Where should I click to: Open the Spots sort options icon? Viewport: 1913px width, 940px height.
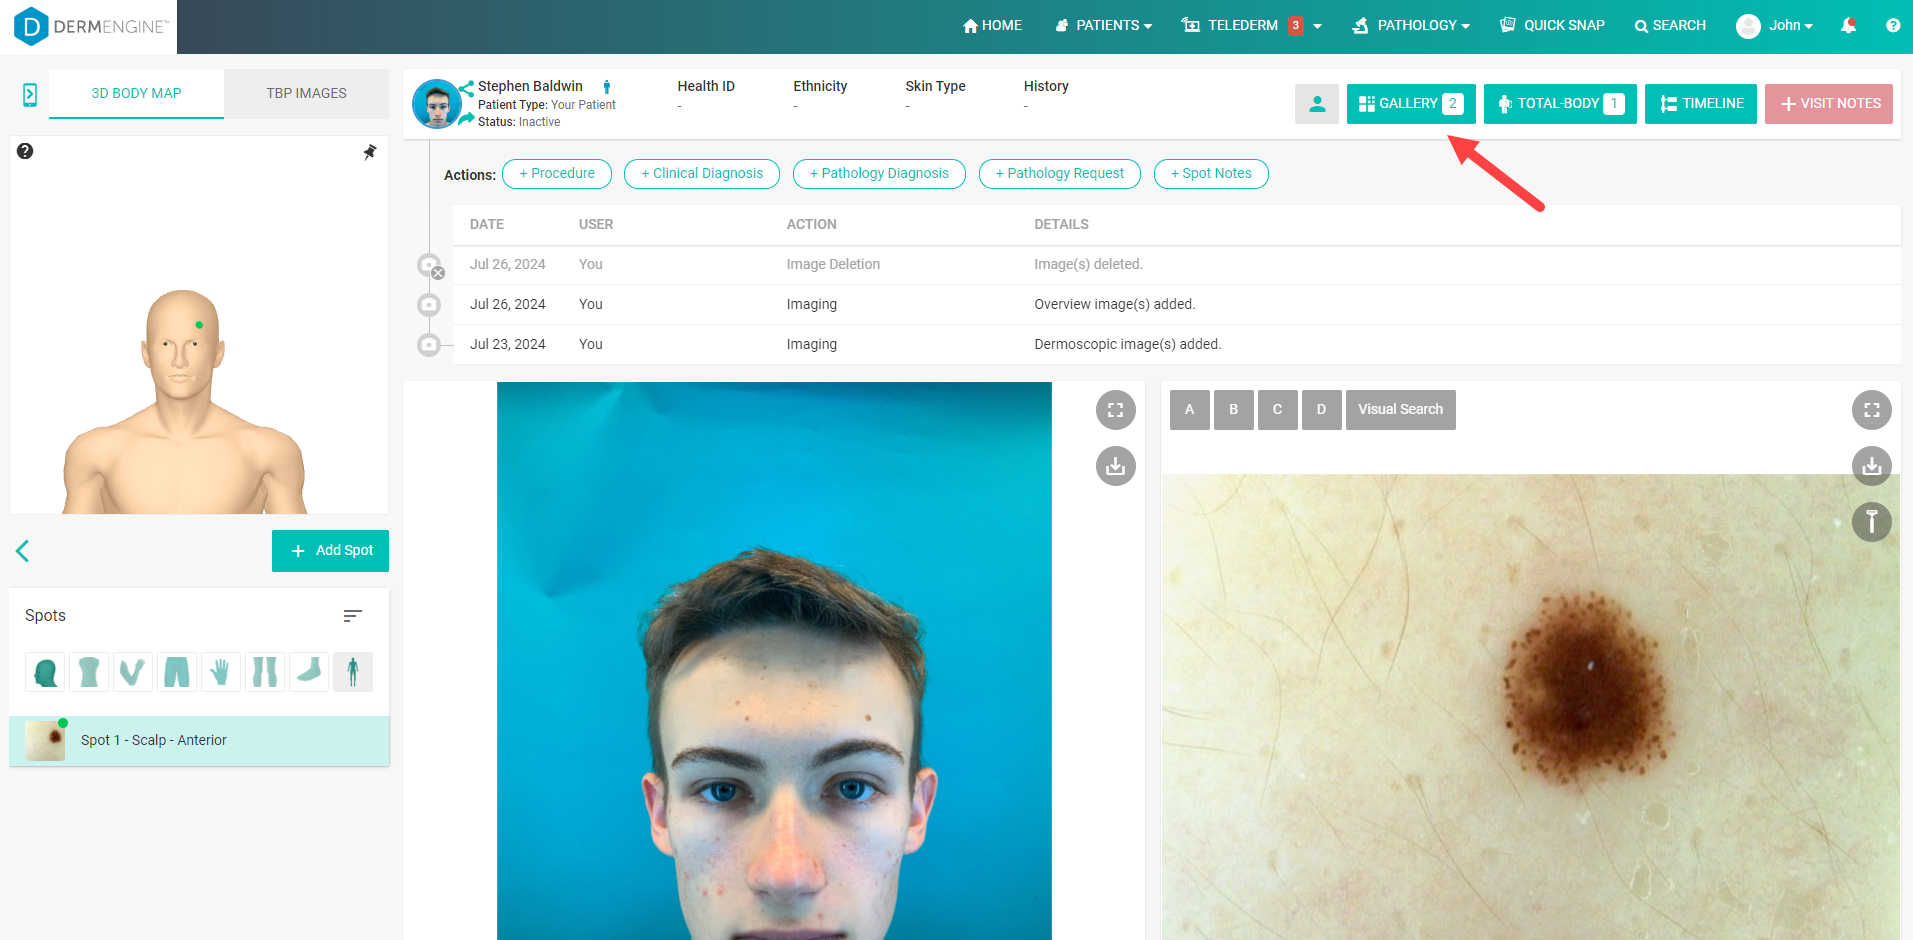coord(352,616)
